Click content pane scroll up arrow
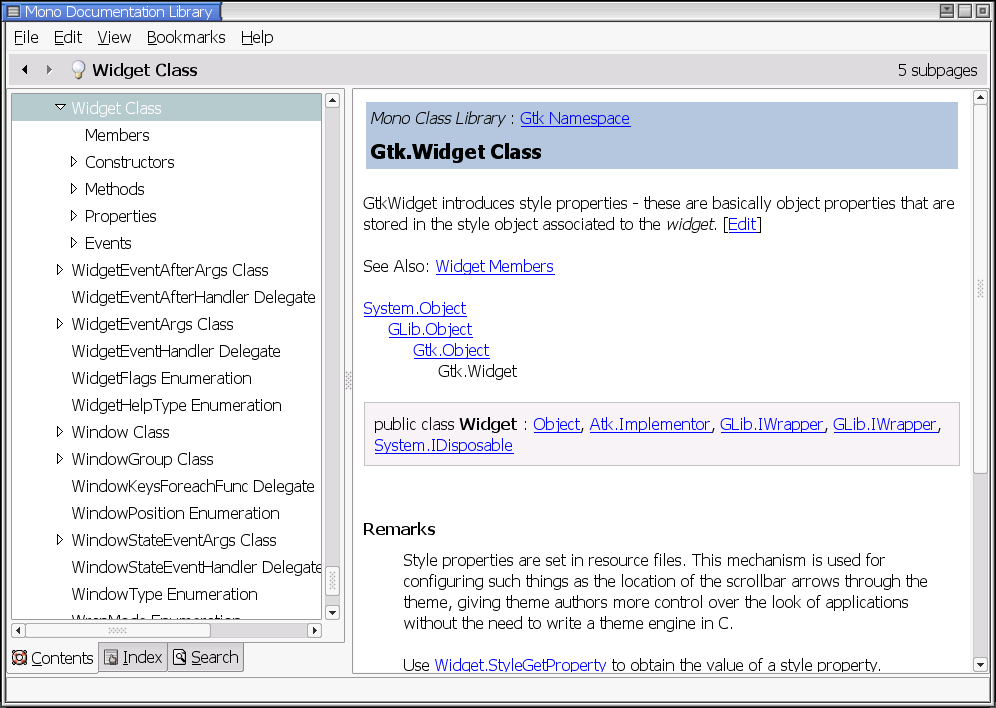 [980, 98]
